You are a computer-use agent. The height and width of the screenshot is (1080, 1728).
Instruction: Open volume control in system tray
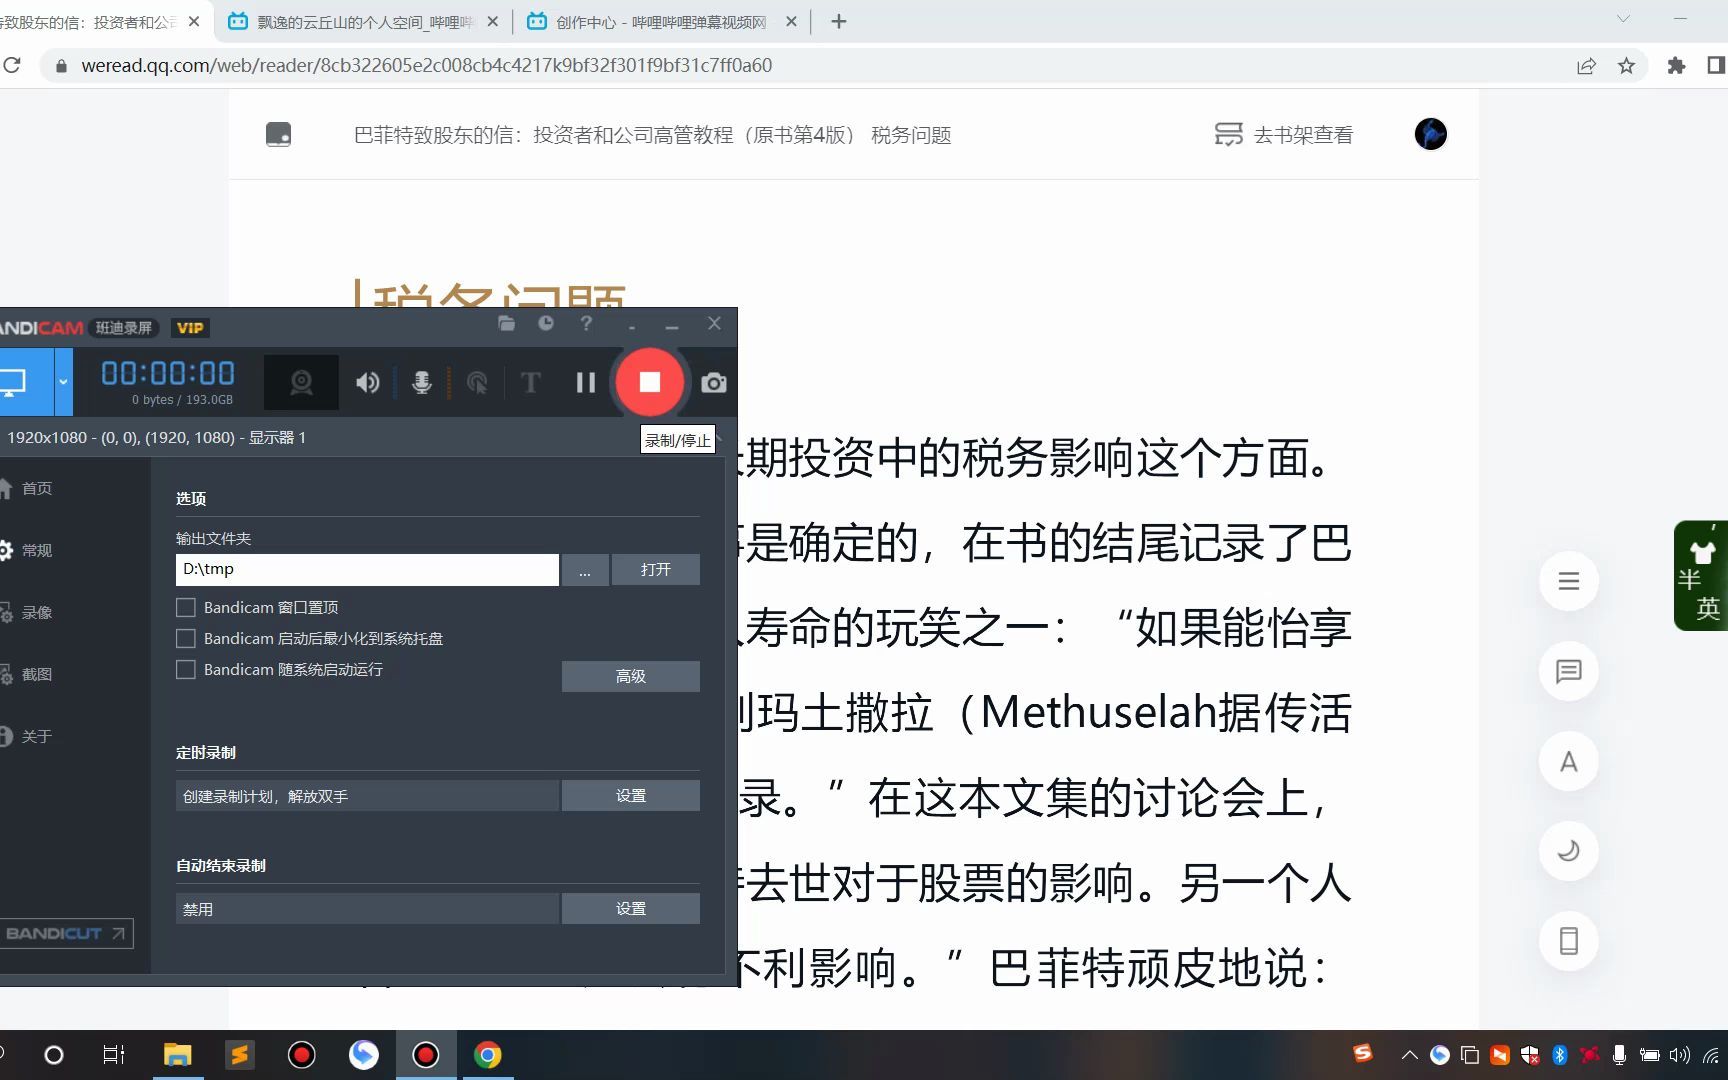[1680, 1055]
